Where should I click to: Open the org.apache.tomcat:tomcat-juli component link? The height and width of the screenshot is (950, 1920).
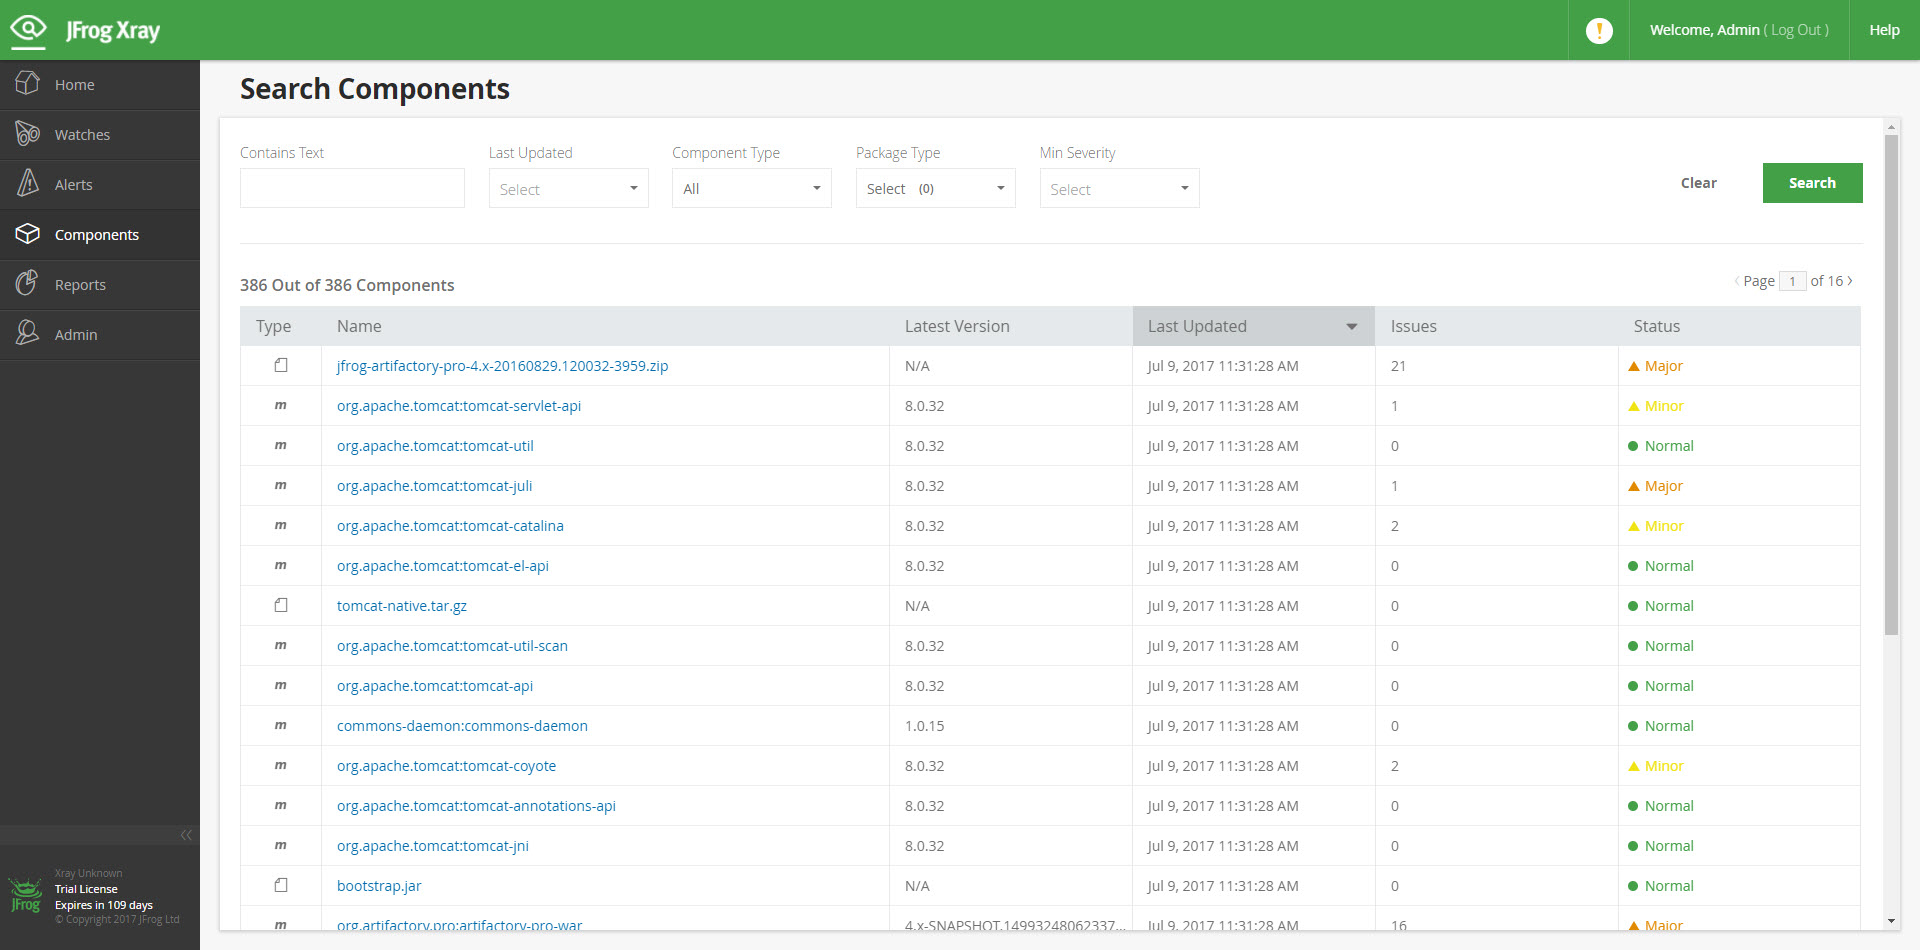pos(434,486)
